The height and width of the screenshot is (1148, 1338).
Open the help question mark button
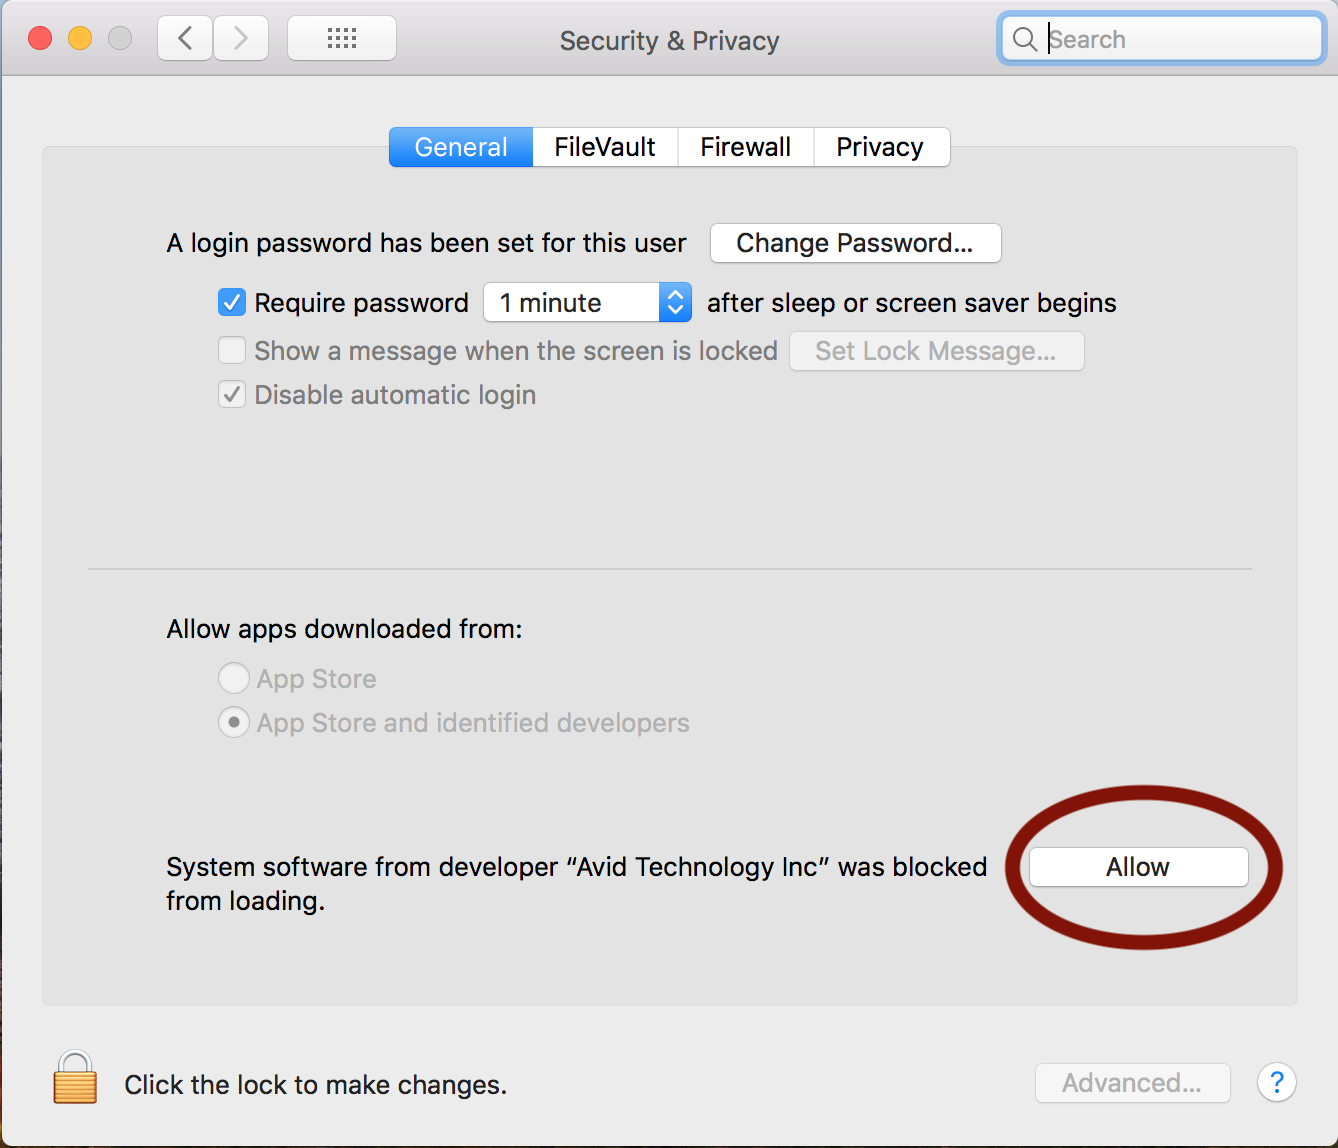[1277, 1083]
